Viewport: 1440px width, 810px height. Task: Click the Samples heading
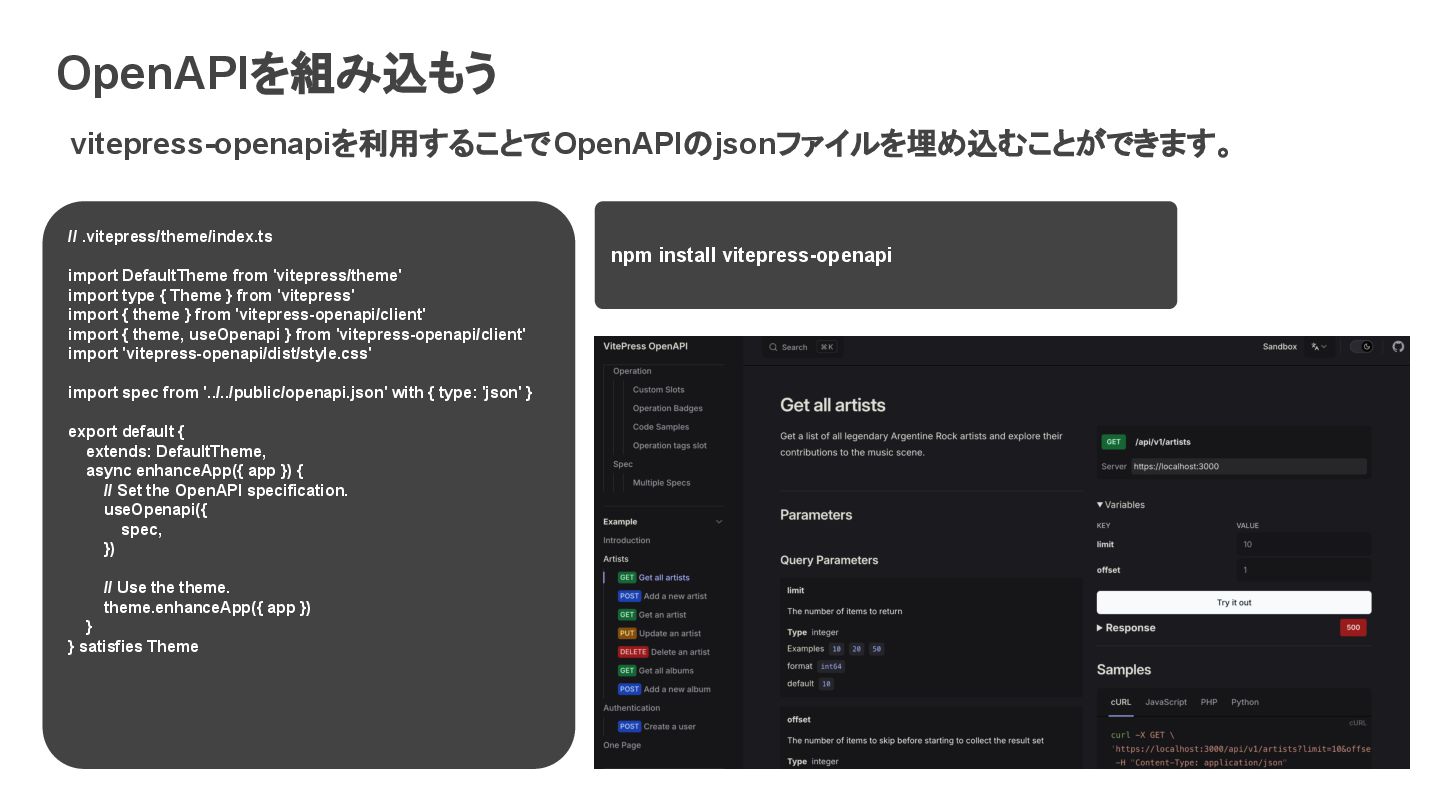point(1124,670)
